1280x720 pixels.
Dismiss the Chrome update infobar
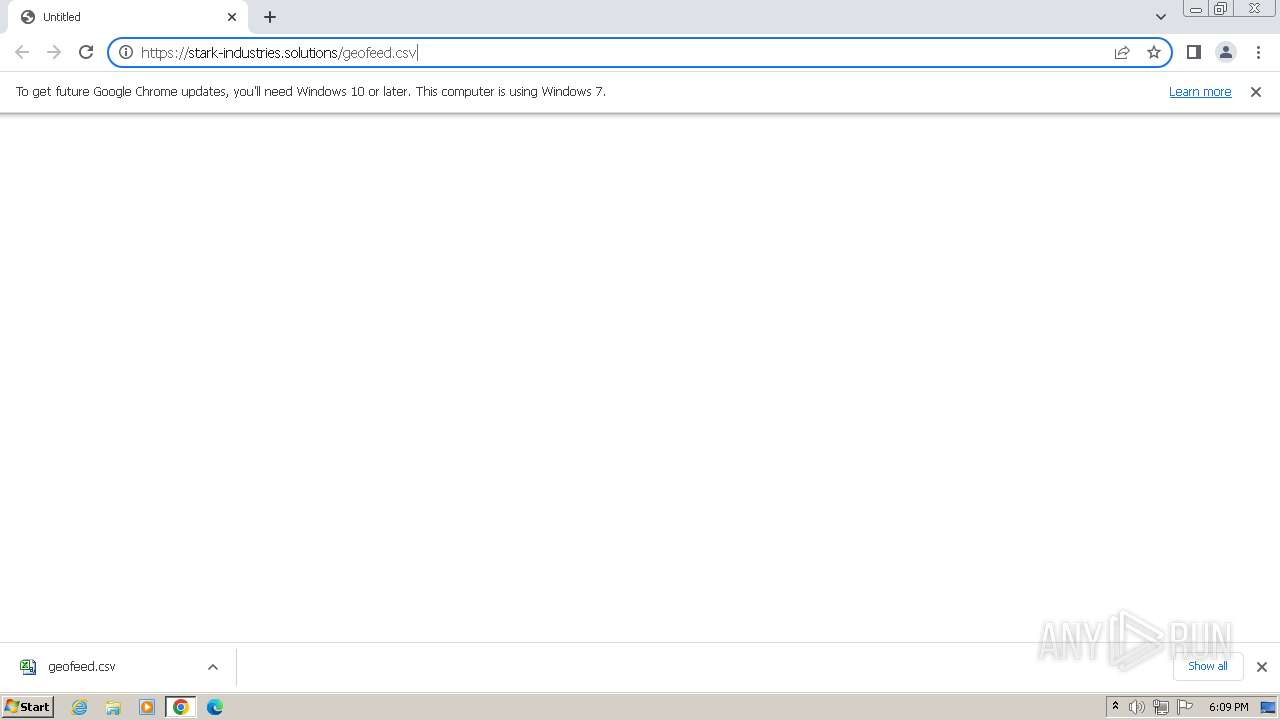[x=1256, y=91]
